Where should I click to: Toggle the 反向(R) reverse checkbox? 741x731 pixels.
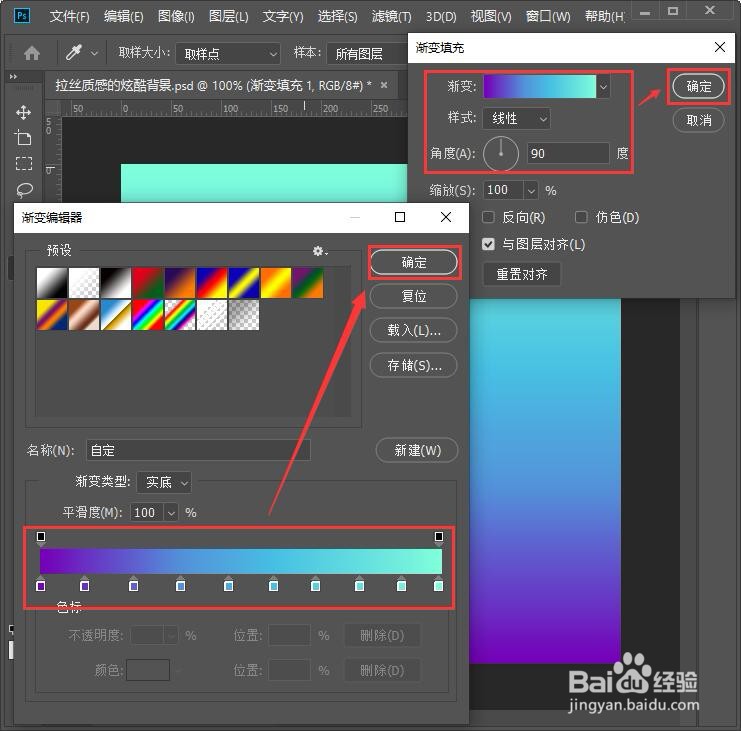pyautogui.click(x=488, y=217)
